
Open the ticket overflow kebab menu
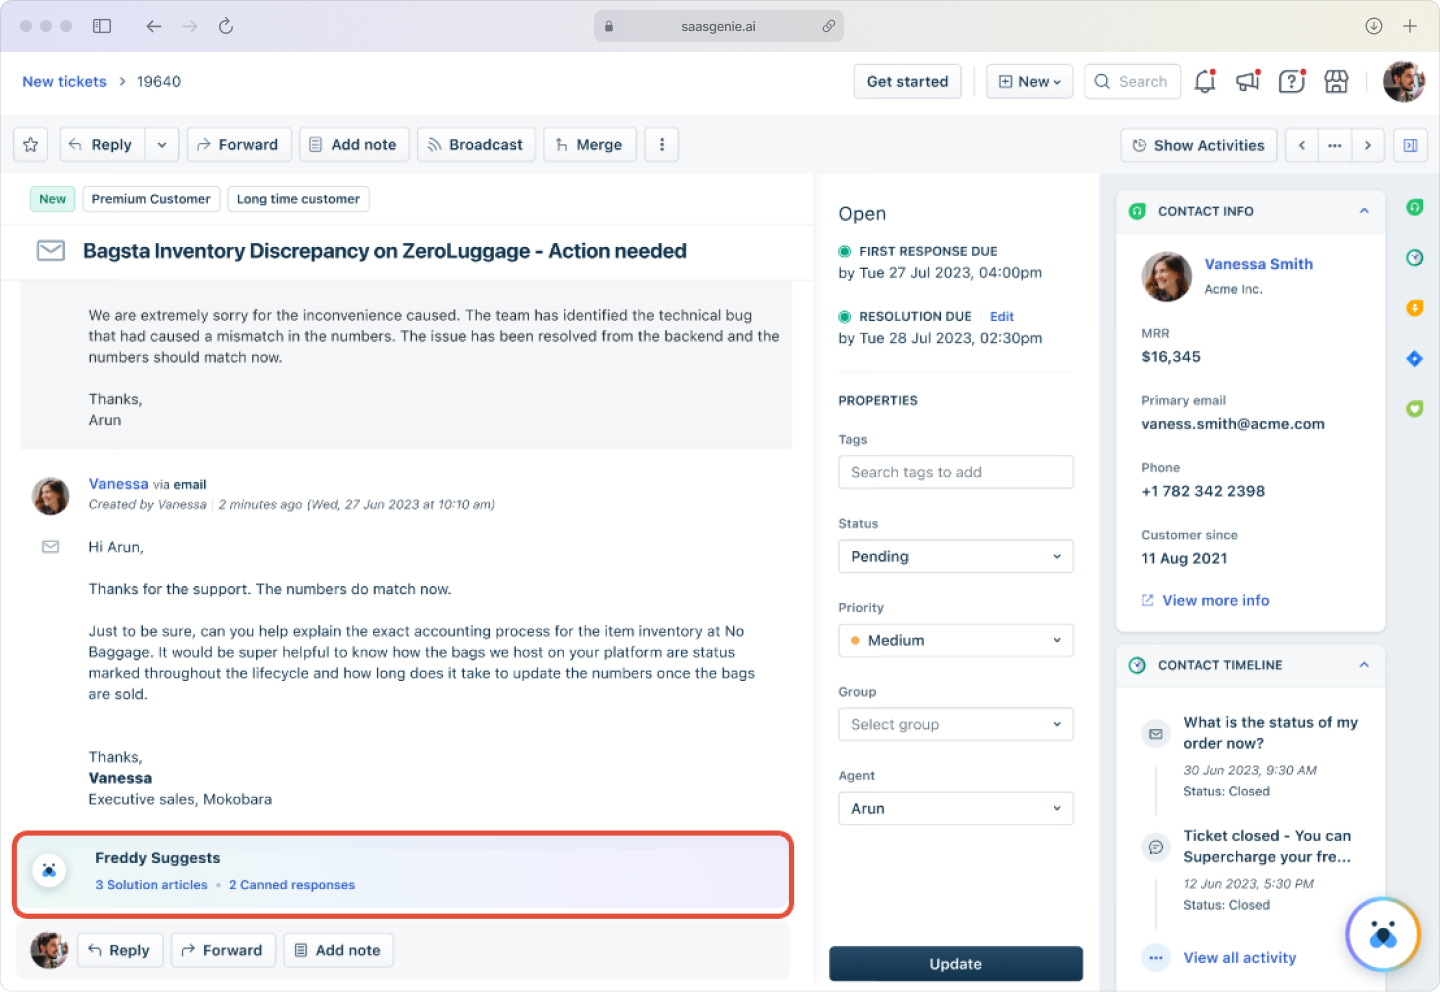click(661, 144)
